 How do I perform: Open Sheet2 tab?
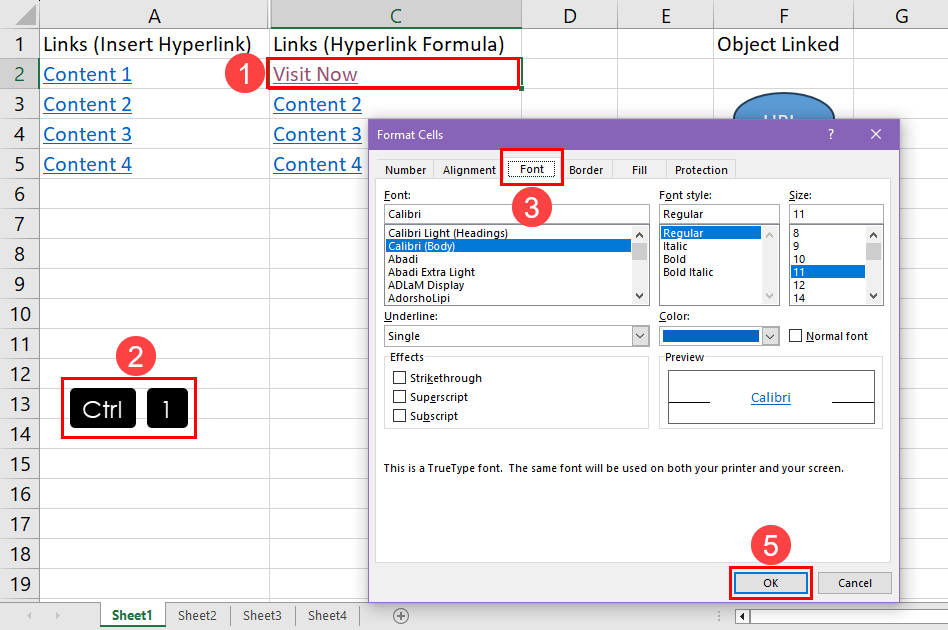pyautogui.click(x=197, y=615)
